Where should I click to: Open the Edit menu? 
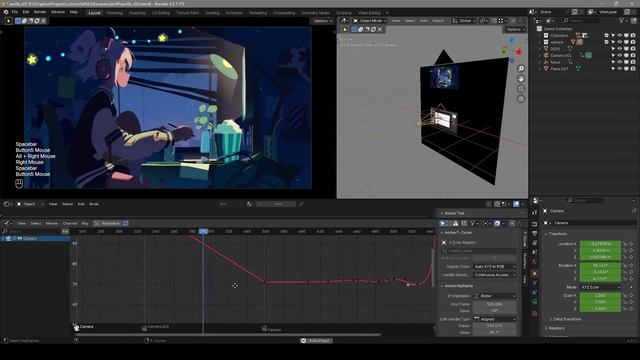(26, 12)
